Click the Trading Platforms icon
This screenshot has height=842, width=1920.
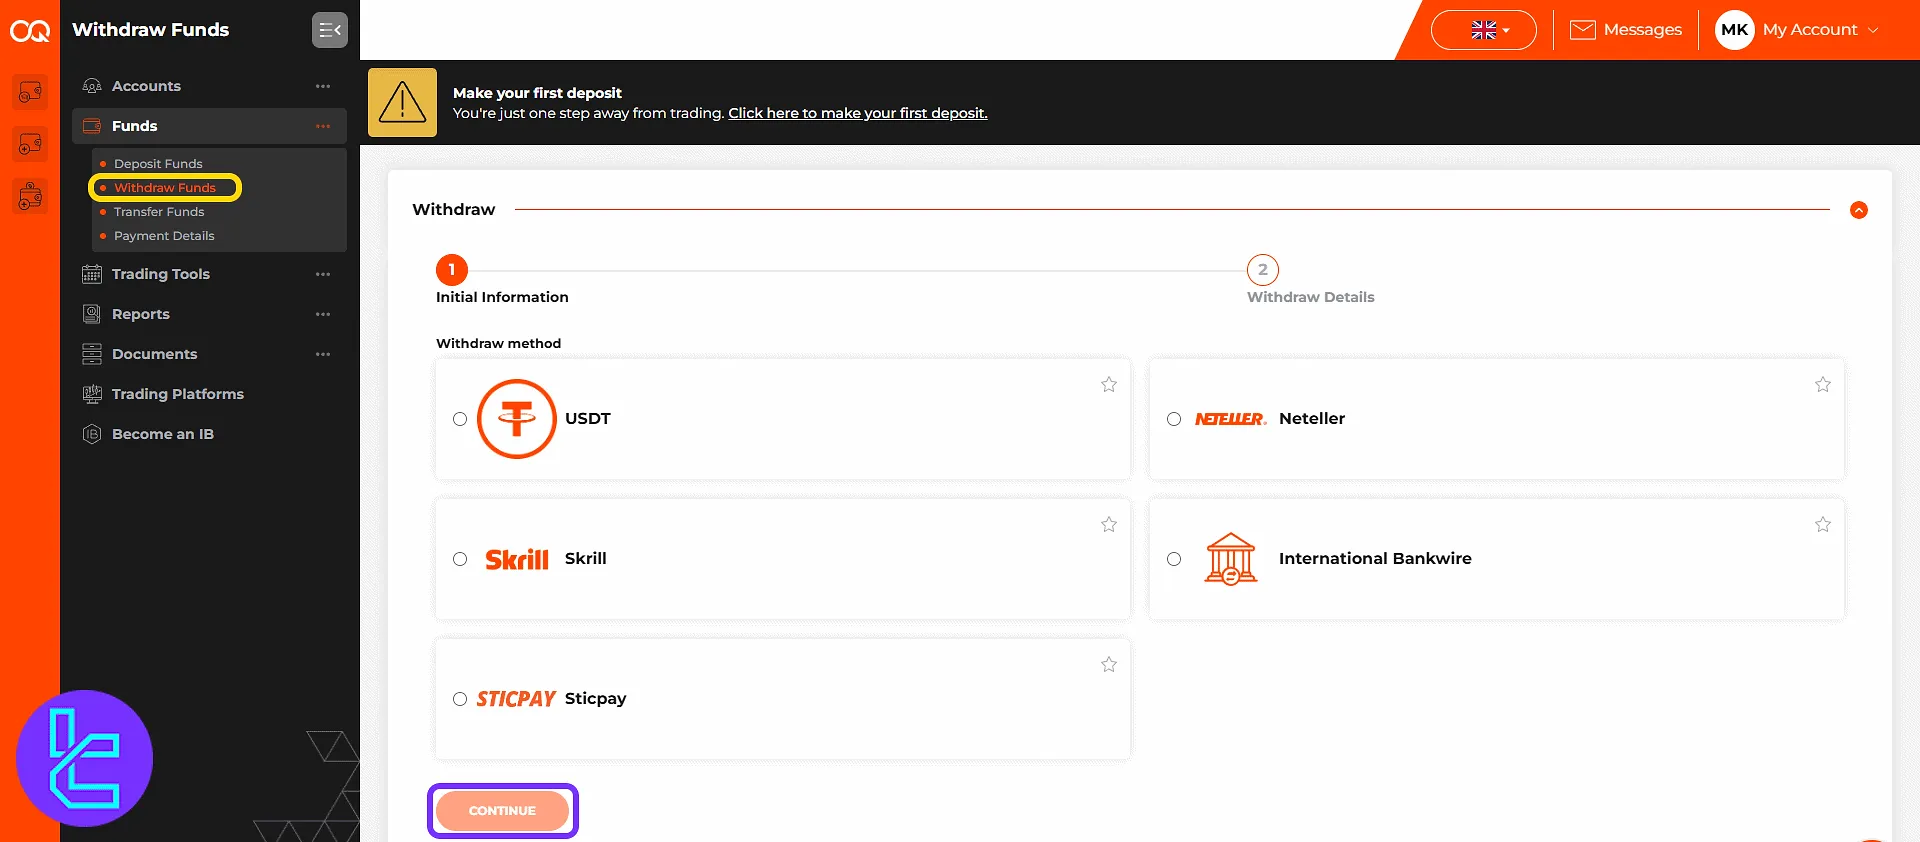(x=92, y=394)
